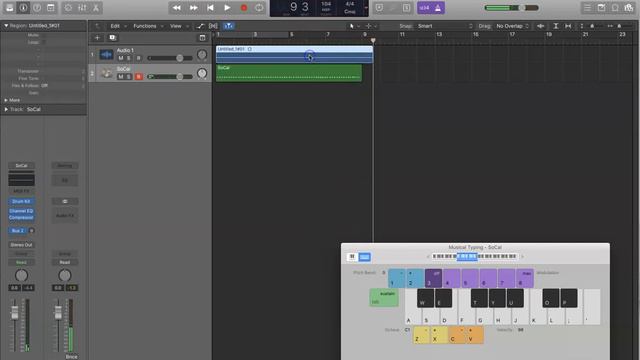Disable record on SoCal track

click(139, 77)
